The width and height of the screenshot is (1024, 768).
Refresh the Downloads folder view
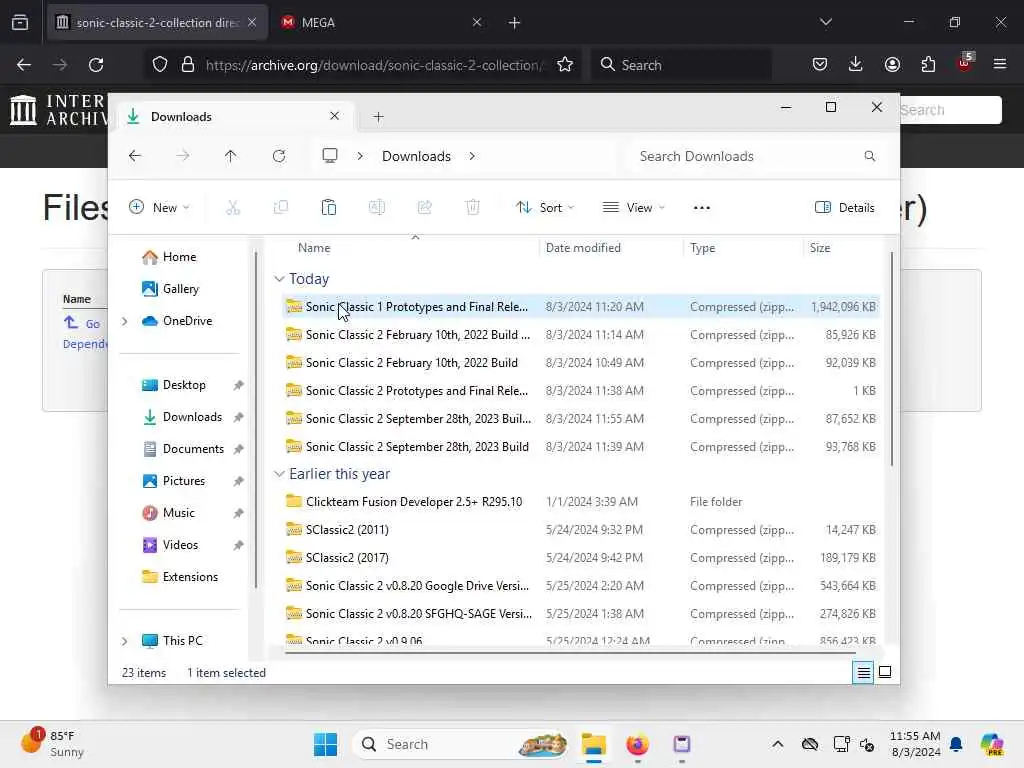point(279,156)
